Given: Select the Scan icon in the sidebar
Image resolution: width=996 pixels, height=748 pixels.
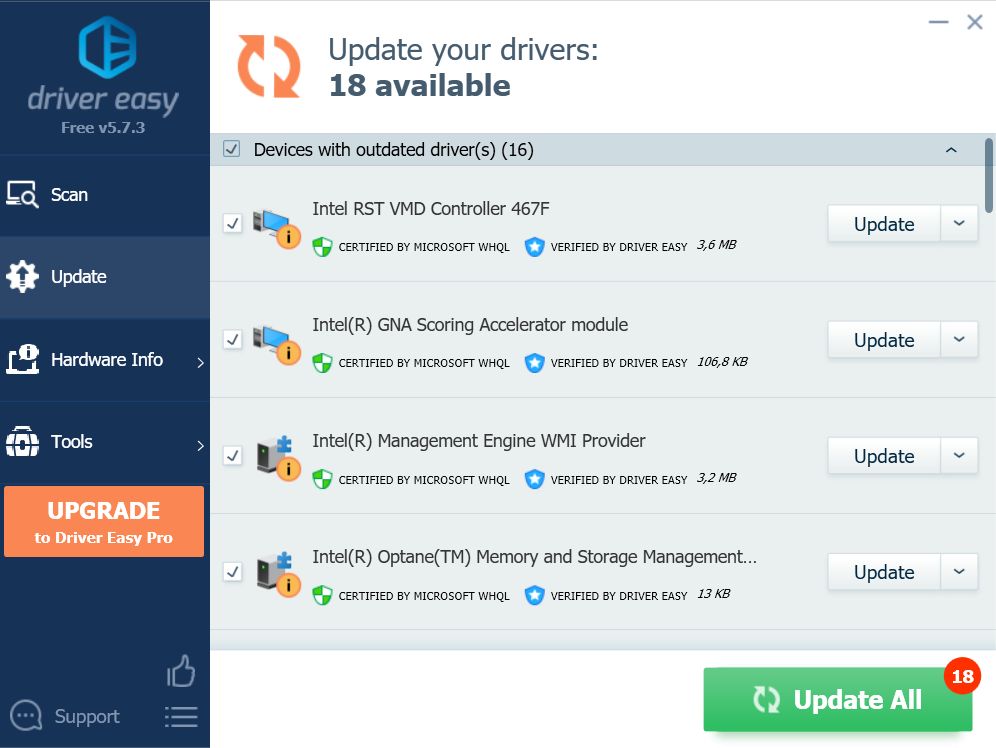Looking at the screenshot, I should (x=24, y=194).
